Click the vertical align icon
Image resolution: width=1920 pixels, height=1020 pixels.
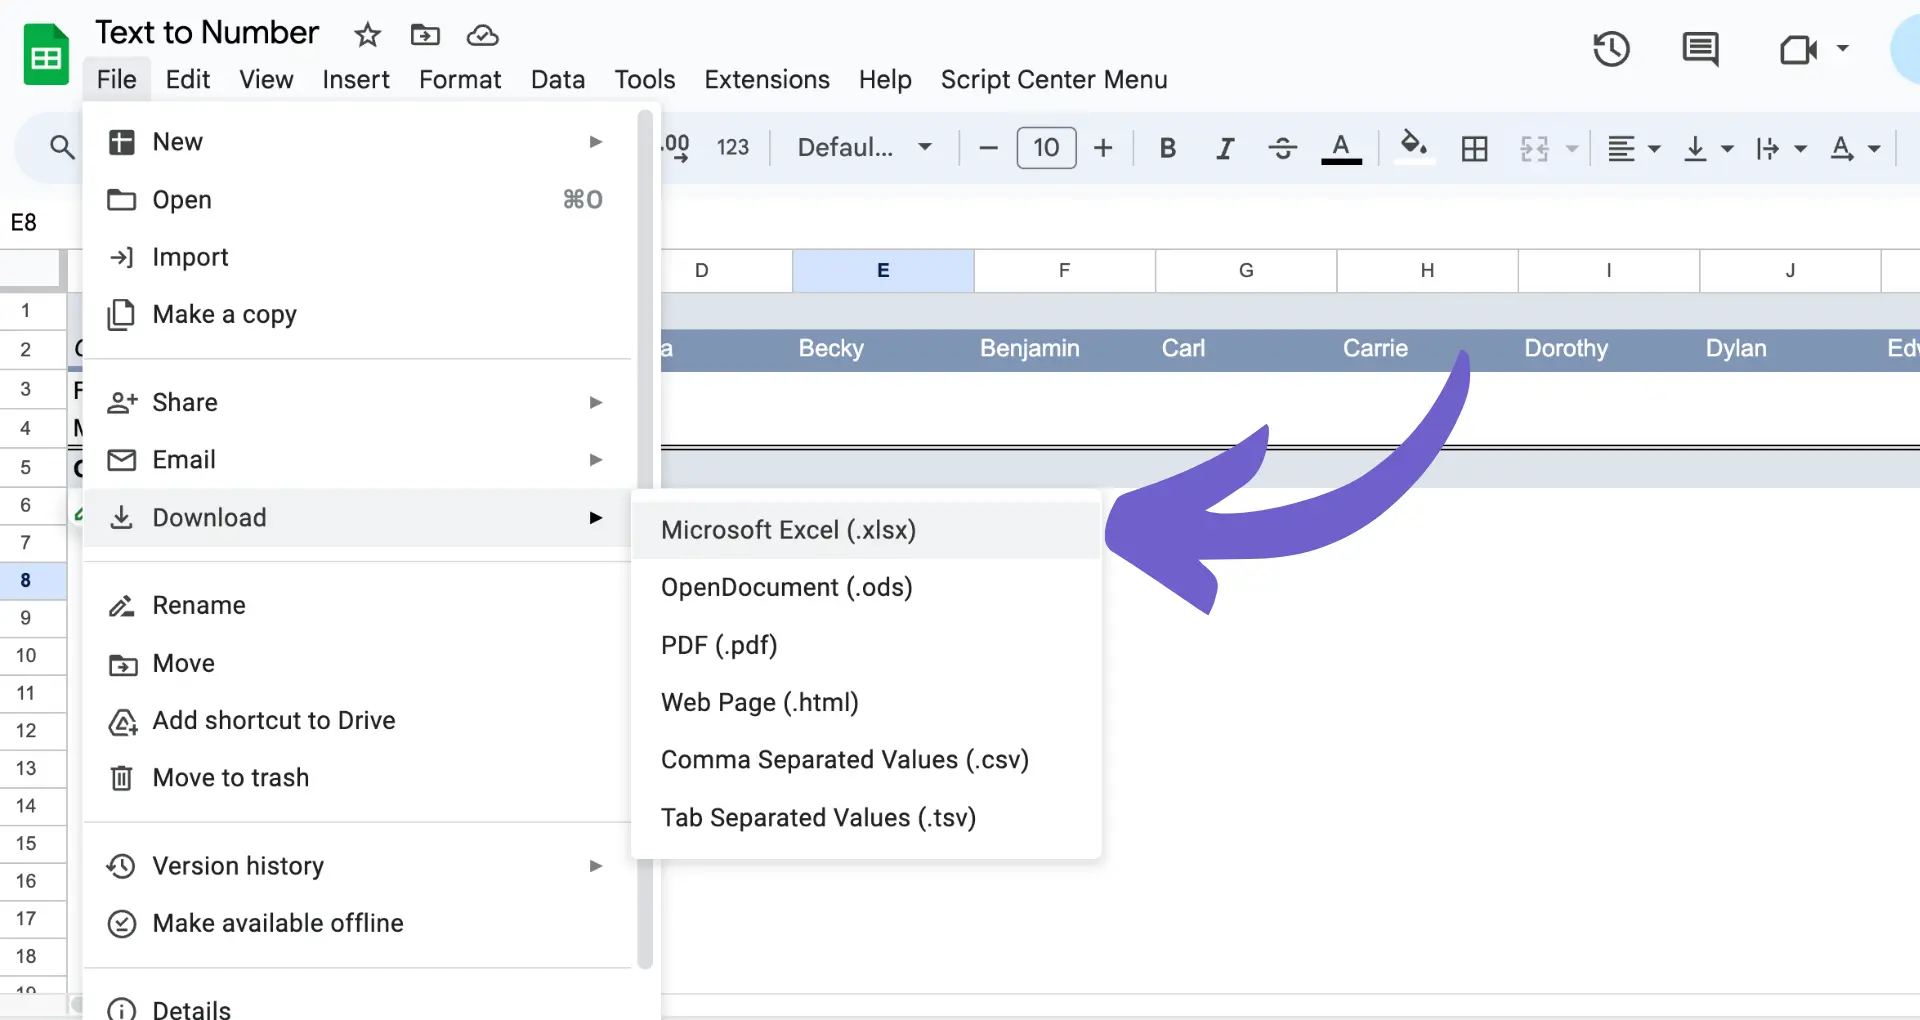[1695, 148]
